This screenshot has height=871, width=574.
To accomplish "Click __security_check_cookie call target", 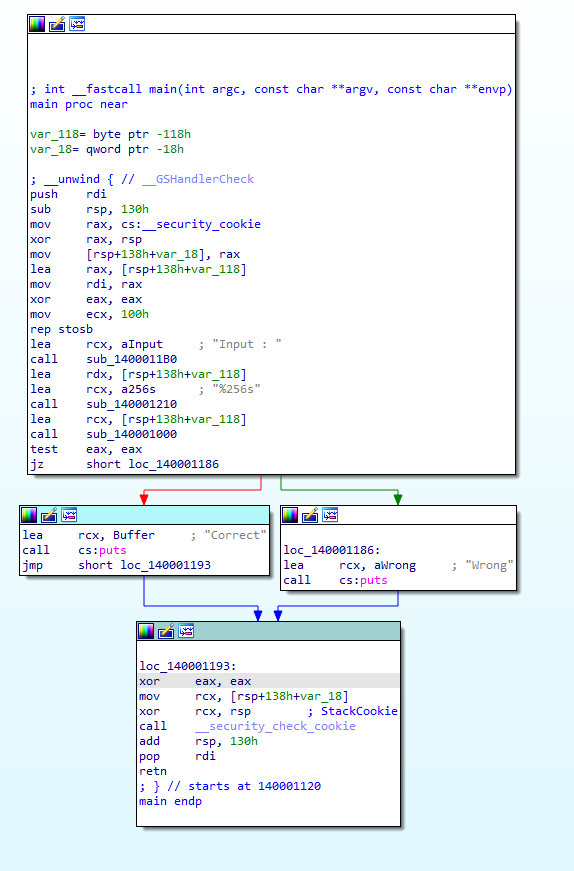I will [x=275, y=726].
